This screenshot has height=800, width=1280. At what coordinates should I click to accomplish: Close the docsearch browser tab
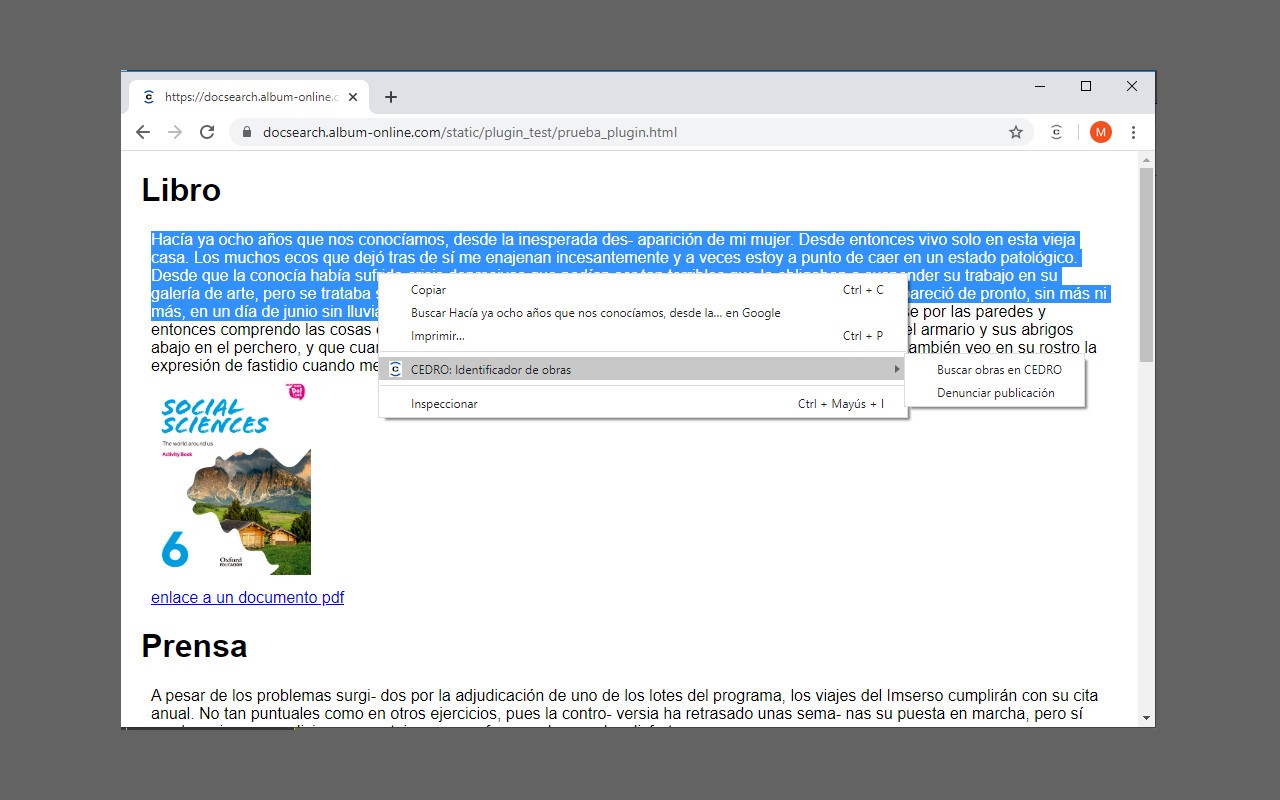tap(353, 97)
